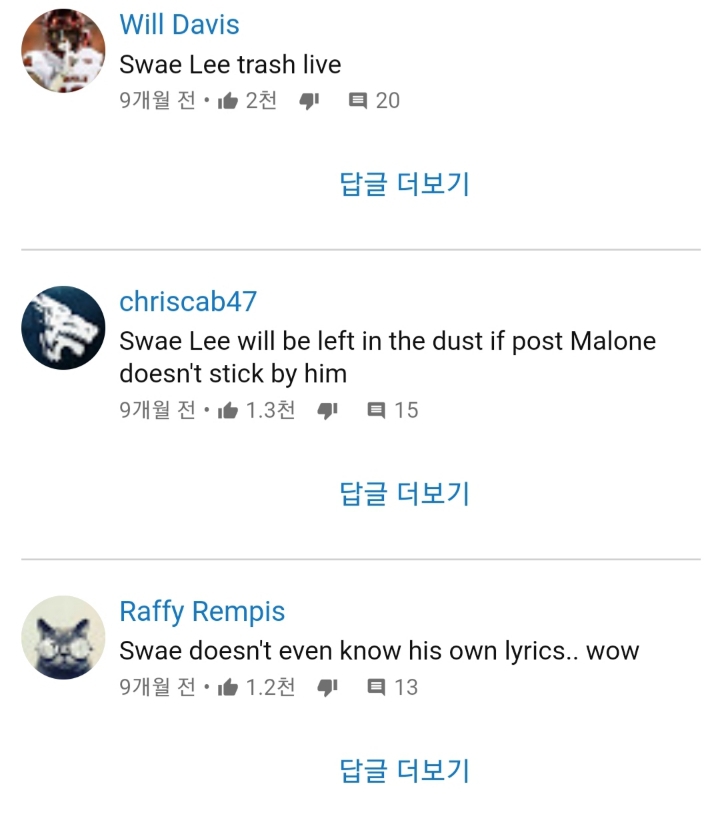Open reply icon on chriscab47's comment
Viewport: 720px width, 824px height.
pos(377,410)
